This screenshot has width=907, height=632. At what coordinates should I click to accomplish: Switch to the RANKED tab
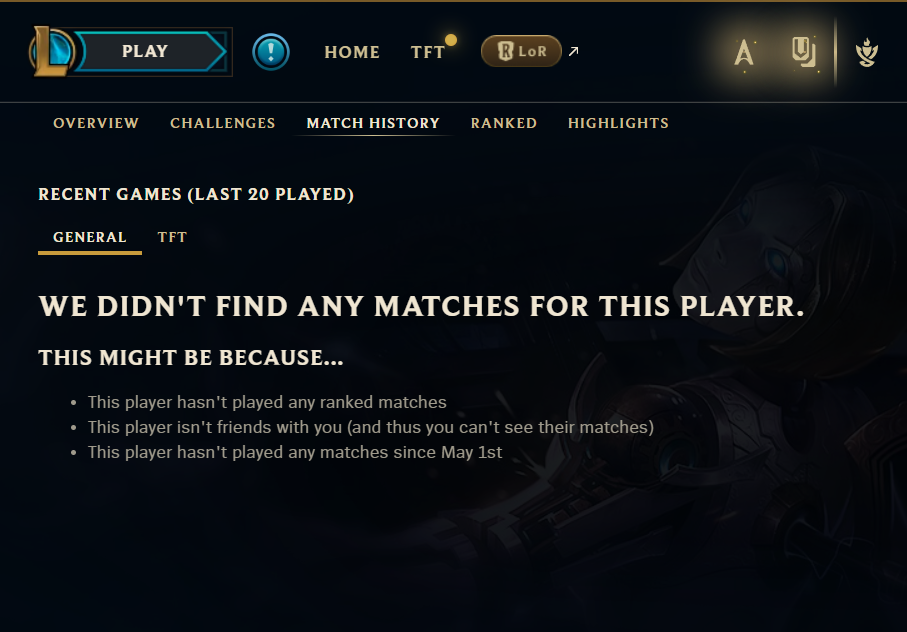[x=504, y=123]
